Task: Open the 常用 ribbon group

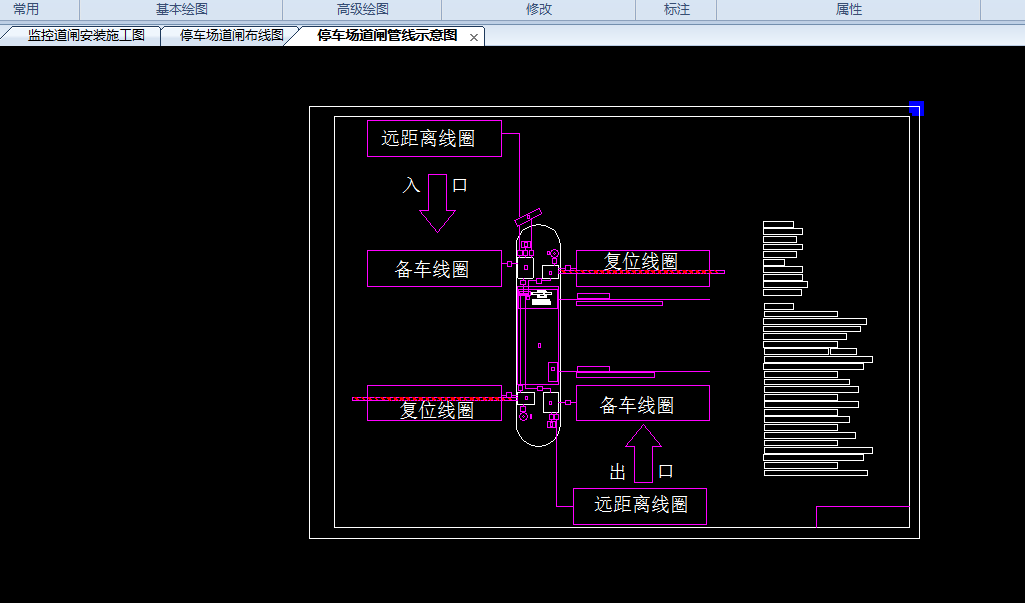Action: 26,9
